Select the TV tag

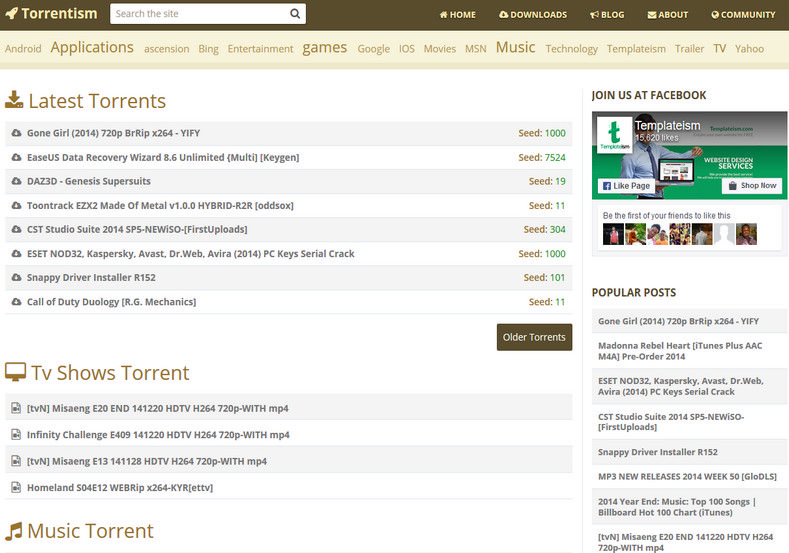[x=720, y=49]
